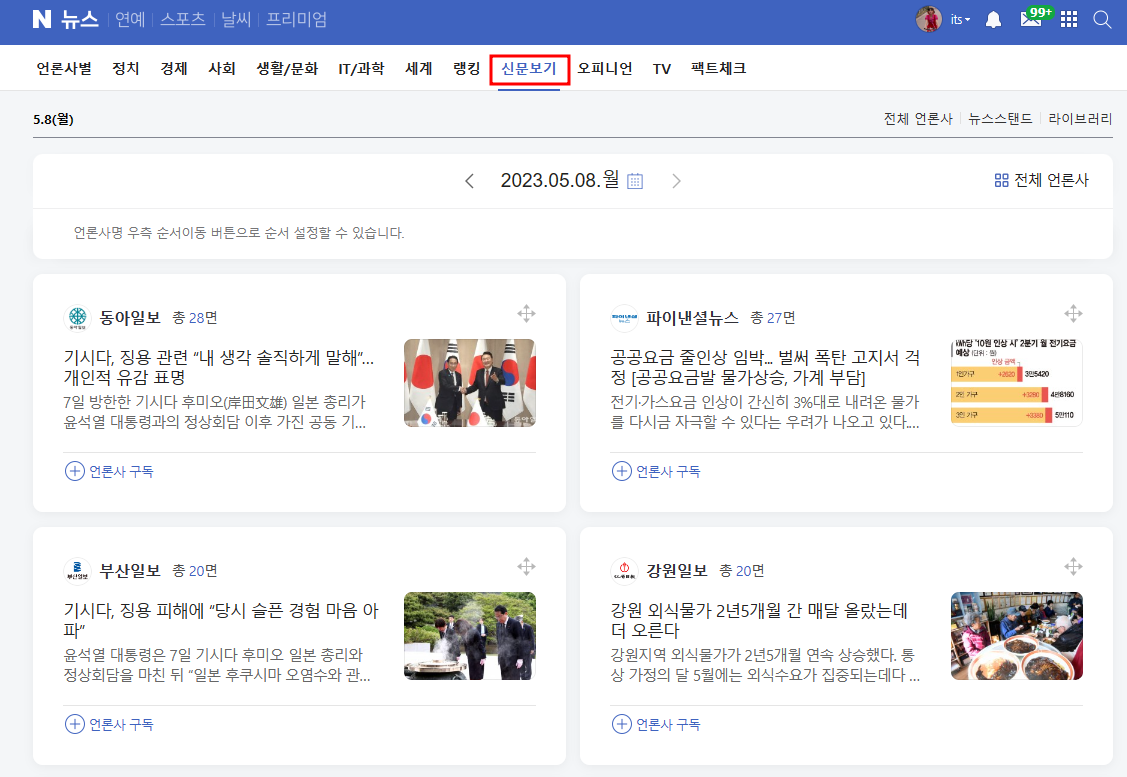The width and height of the screenshot is (1127, 777).
Task: Subscribe to 파이낸셜뉴스 with 언론사 구독
Action: click(x=656, y=472)
